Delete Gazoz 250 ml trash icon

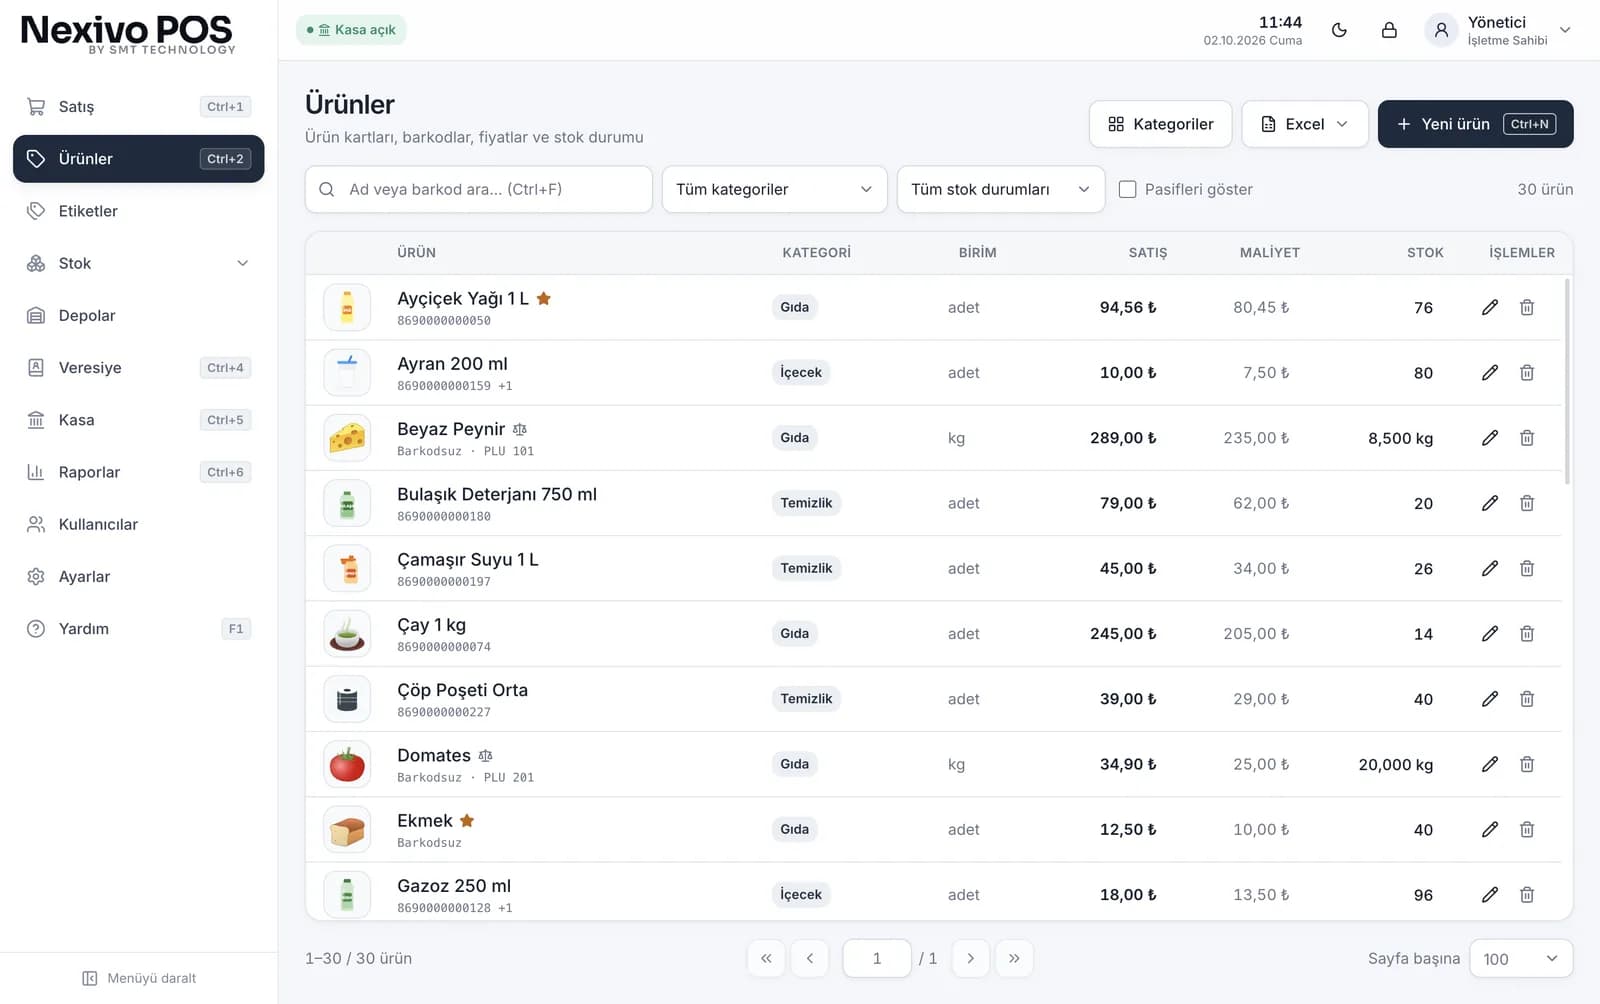(x=1527, y=894)
